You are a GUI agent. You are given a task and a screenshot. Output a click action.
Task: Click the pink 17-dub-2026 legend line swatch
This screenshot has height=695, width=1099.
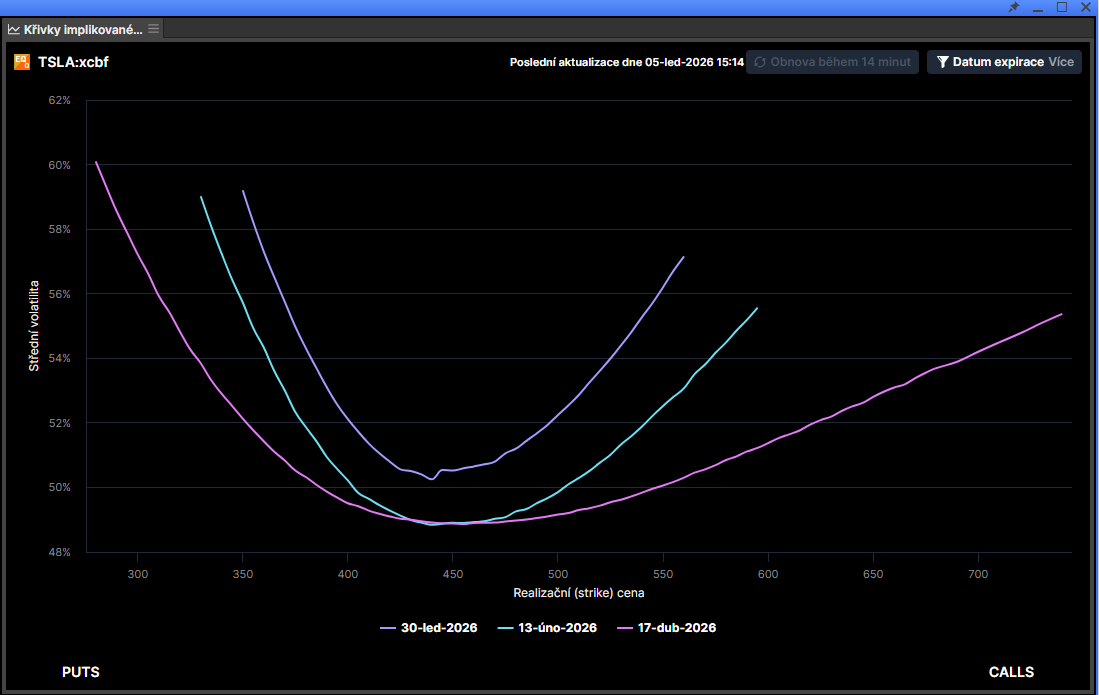[626, 628]
